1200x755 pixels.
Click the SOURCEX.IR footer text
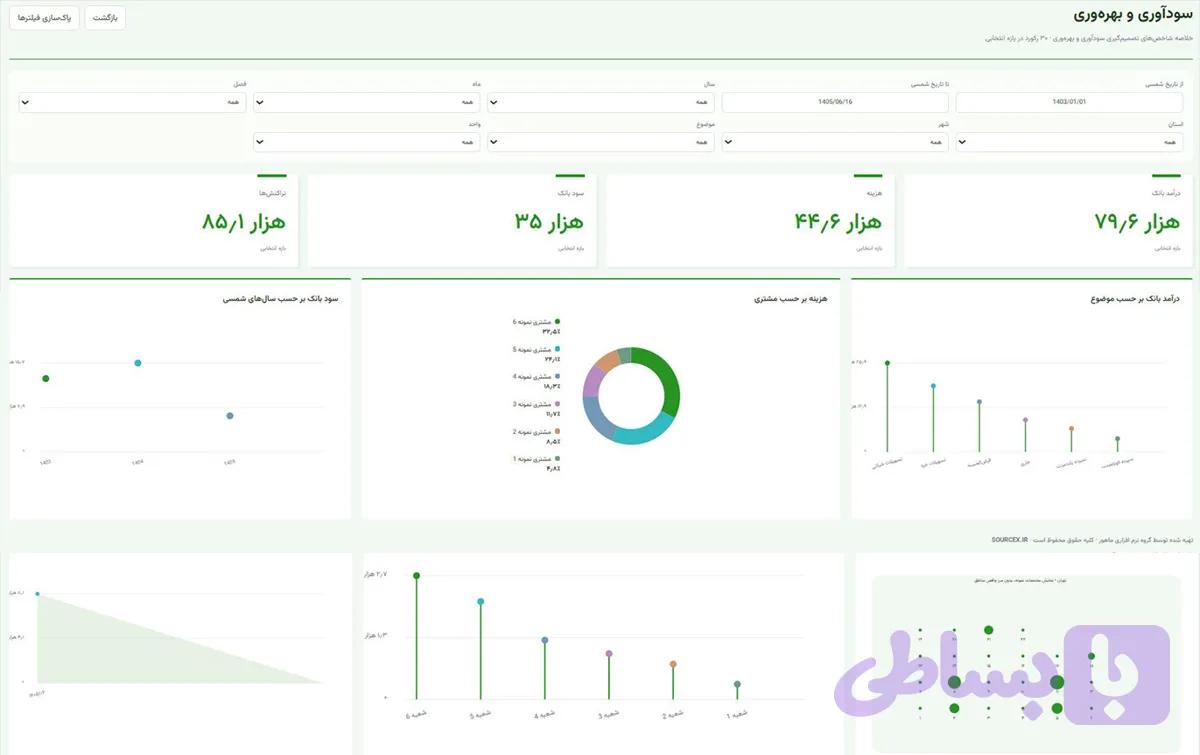pos(1009,539)
